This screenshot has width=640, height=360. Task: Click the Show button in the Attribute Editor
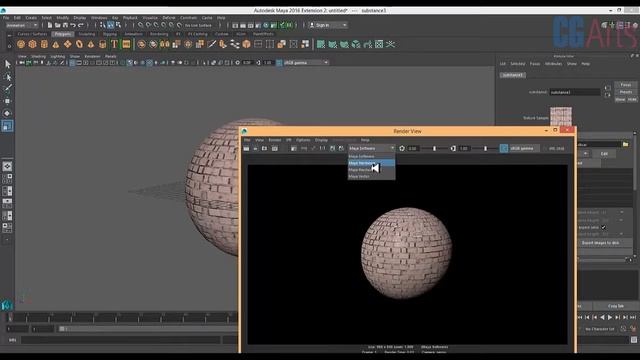620,100
